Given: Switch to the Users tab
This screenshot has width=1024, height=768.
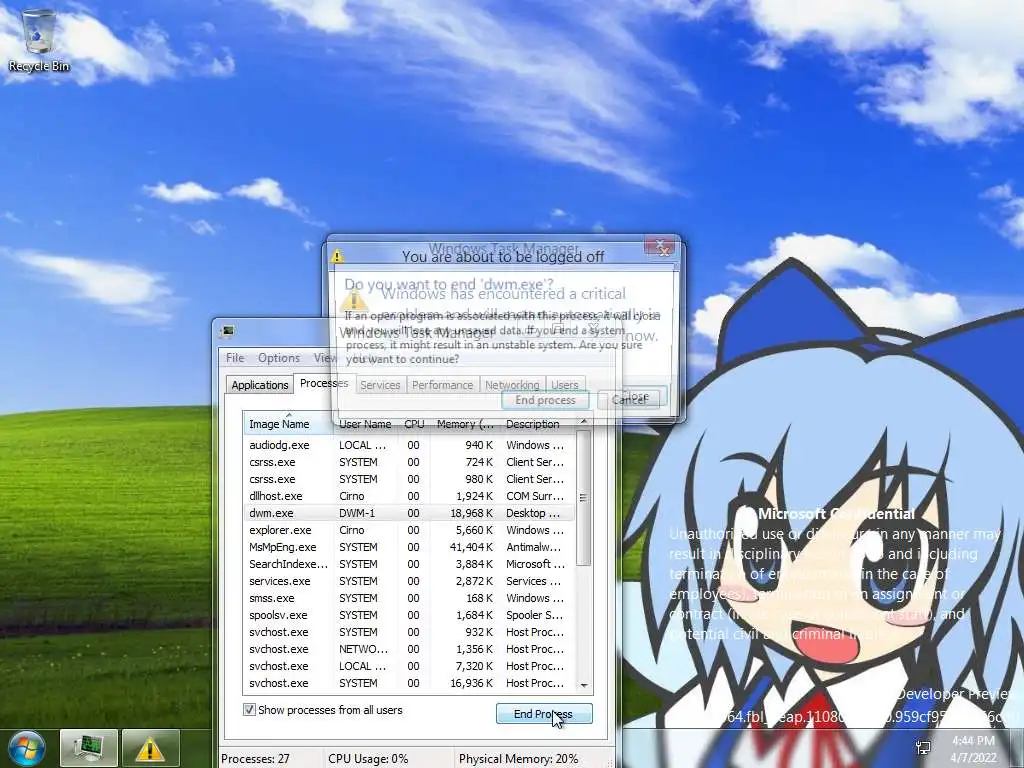Looking at the screenshot, I should pos(565,385).
